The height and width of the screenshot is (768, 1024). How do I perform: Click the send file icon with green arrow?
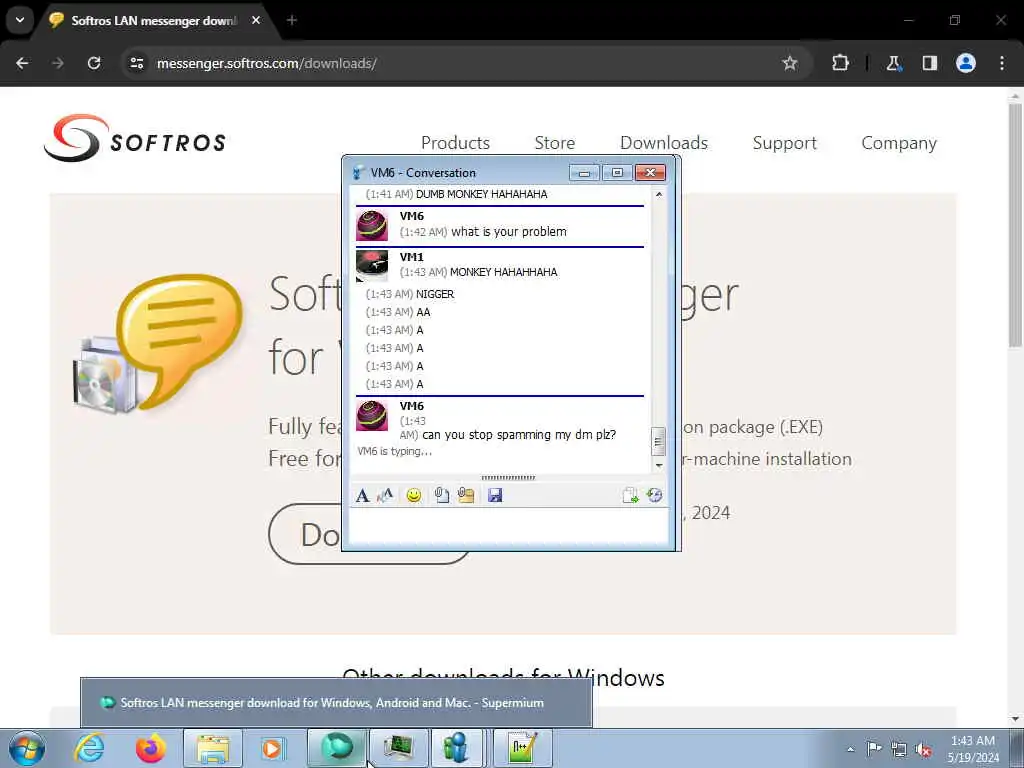click(630, 496)
